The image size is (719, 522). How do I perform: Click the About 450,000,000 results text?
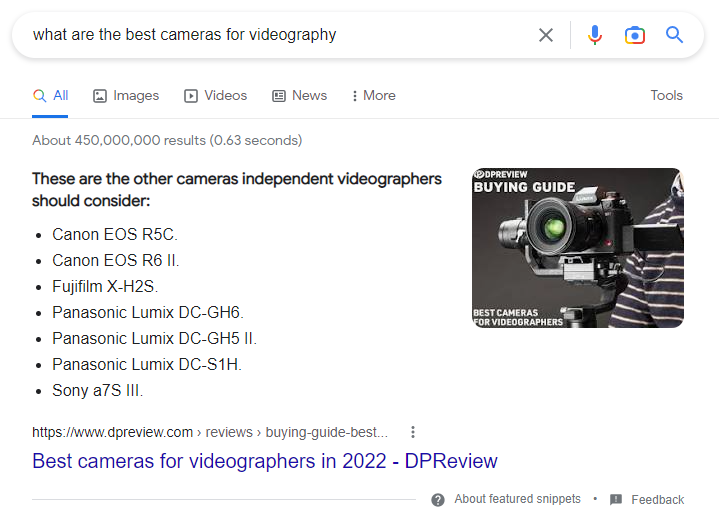click(x=167, y=140)
